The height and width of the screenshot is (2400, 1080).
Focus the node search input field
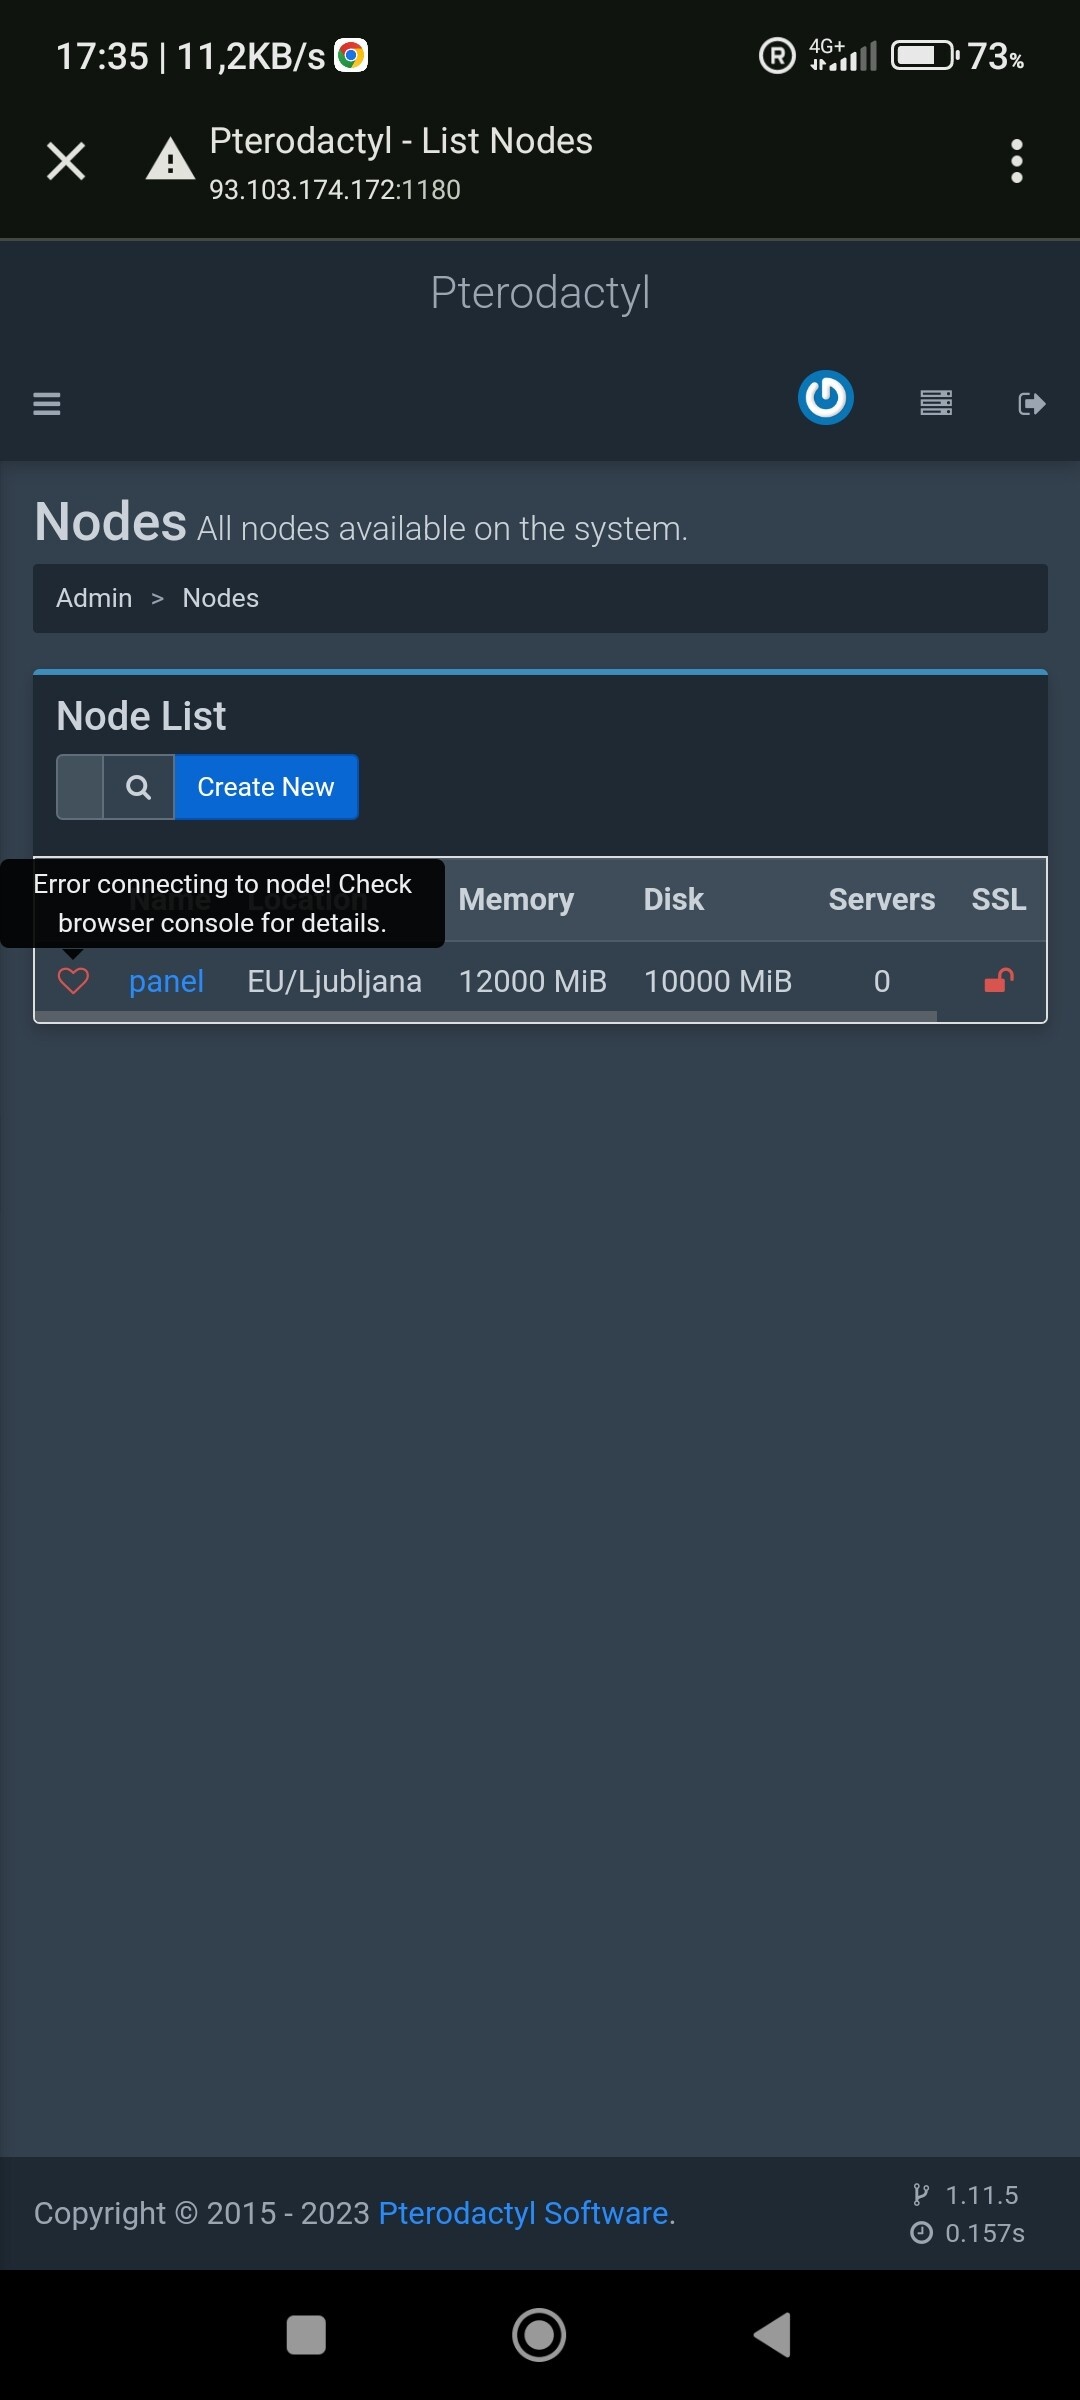80,787
